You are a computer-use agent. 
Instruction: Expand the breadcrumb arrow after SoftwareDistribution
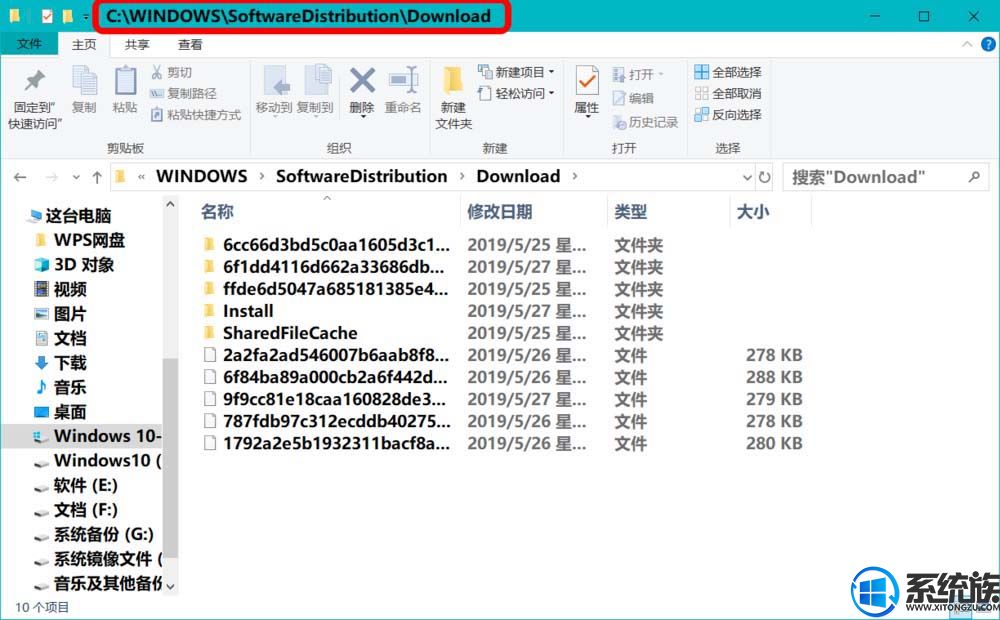(x=462, y=177)
